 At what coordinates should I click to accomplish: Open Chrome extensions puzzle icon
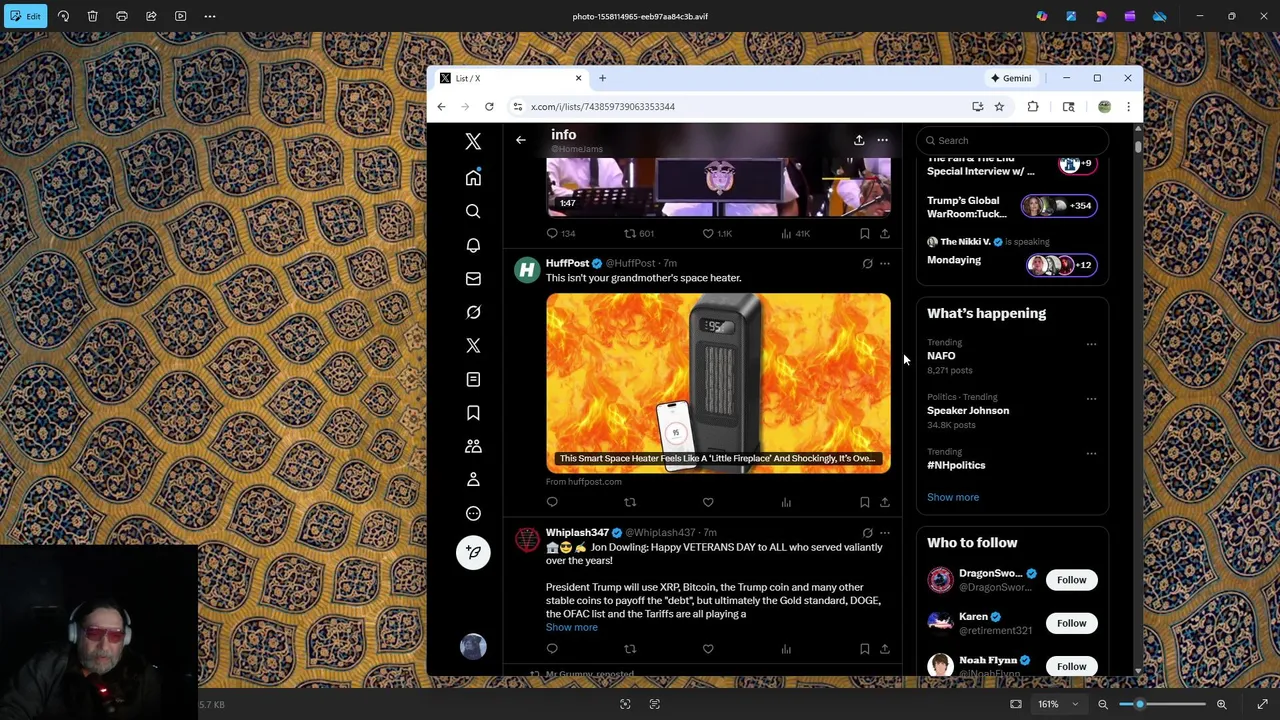1033,107
